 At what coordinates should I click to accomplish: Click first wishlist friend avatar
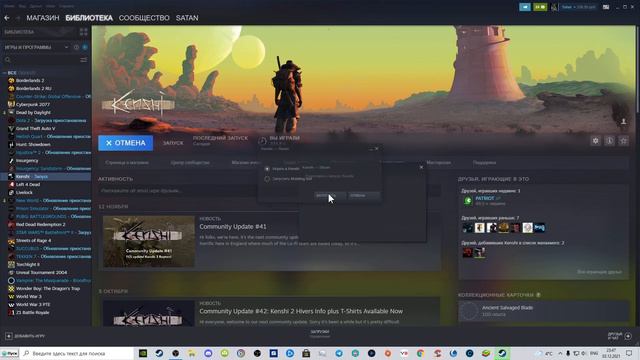[x=468, y=253]
